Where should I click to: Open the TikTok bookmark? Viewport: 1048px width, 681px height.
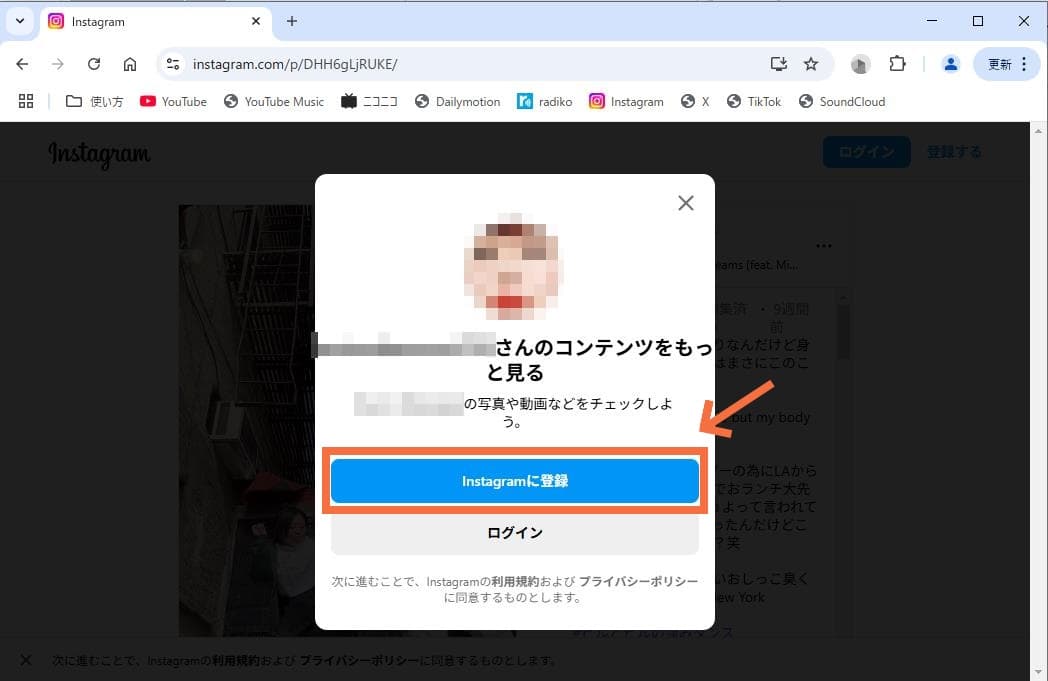coord(754,102)
